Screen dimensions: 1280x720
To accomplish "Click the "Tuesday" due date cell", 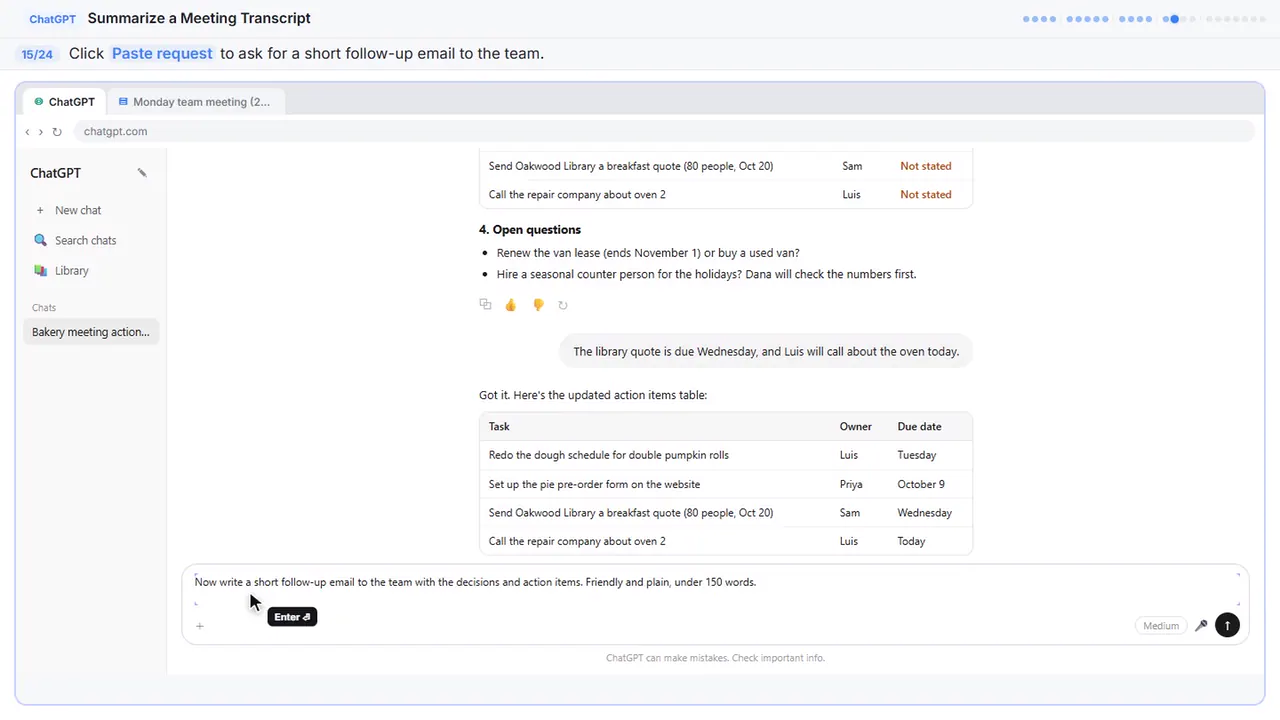I will pyautogui.click(x=917, y=455).
